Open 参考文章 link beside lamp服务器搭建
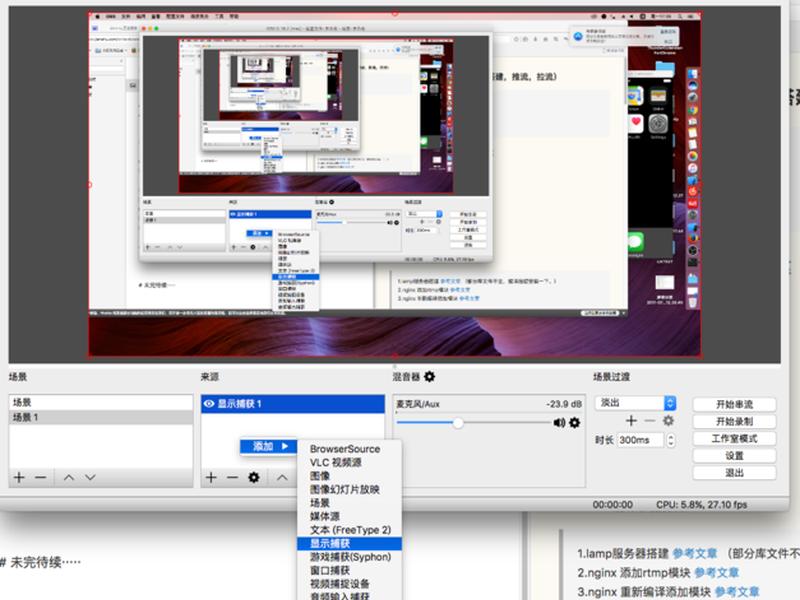 [x=694, y=554]
